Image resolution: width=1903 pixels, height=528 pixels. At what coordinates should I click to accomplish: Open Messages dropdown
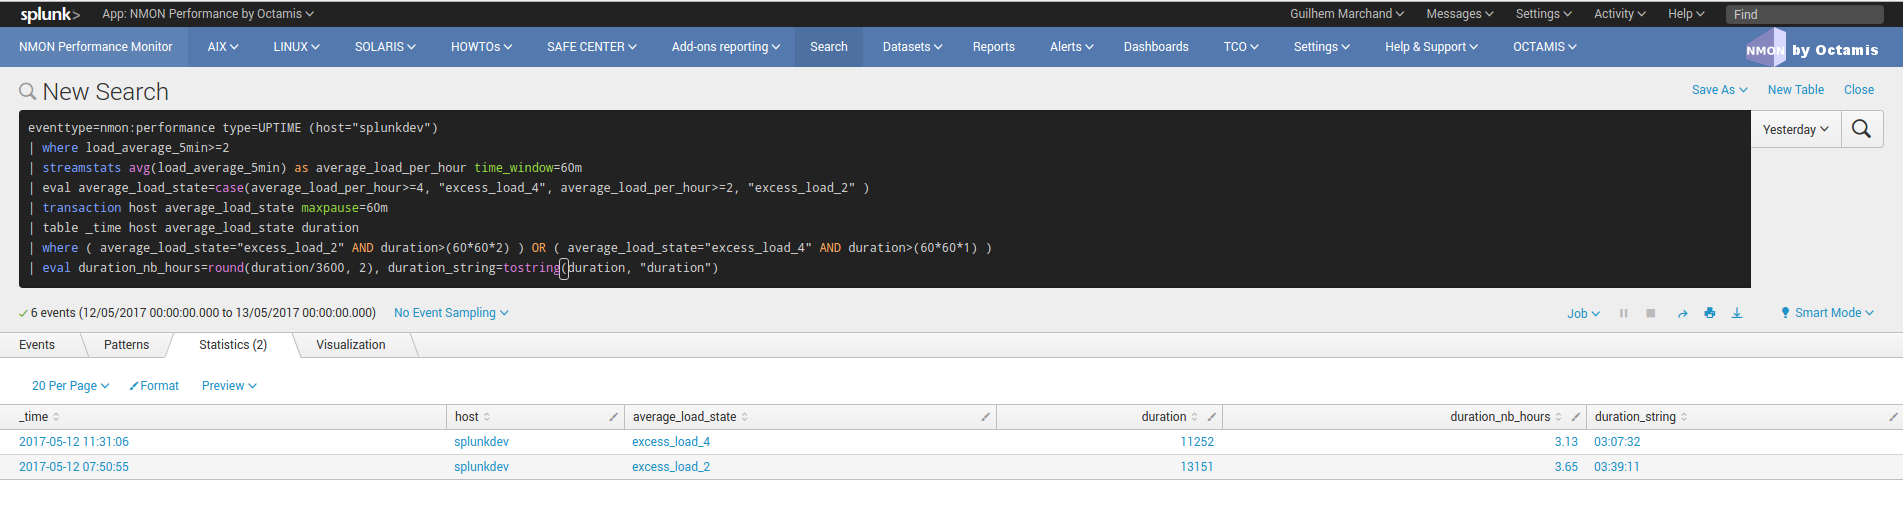tap(1459, 14)
